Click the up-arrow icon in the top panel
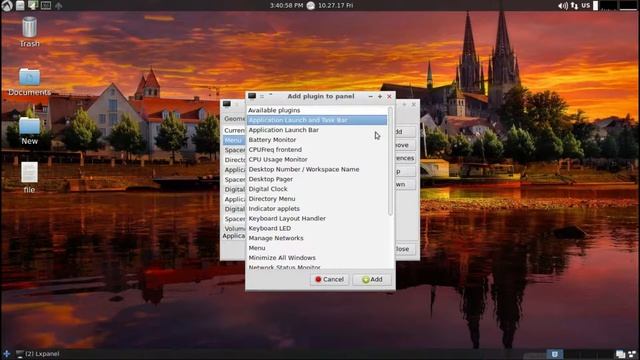This screenshot has width=640, height=360. click(58, 6)
